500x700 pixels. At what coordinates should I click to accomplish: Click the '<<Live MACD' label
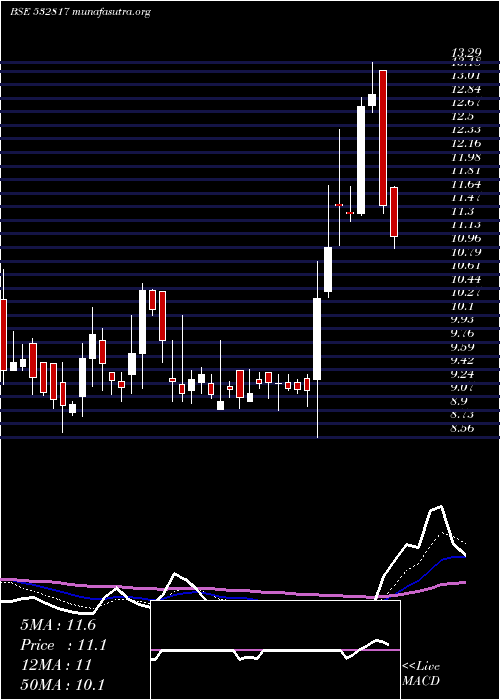tap(421, 674)
